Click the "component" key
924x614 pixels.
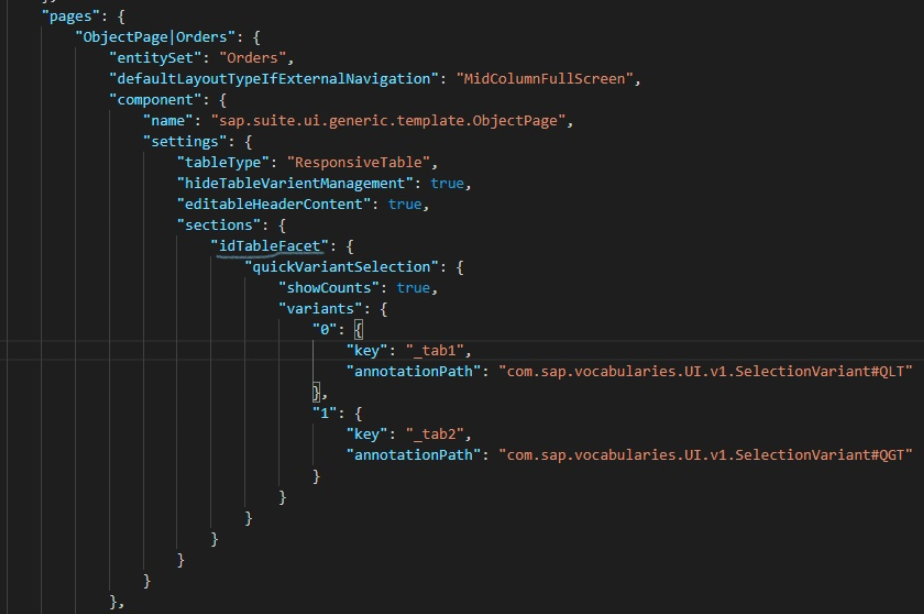tap(155, 100)
